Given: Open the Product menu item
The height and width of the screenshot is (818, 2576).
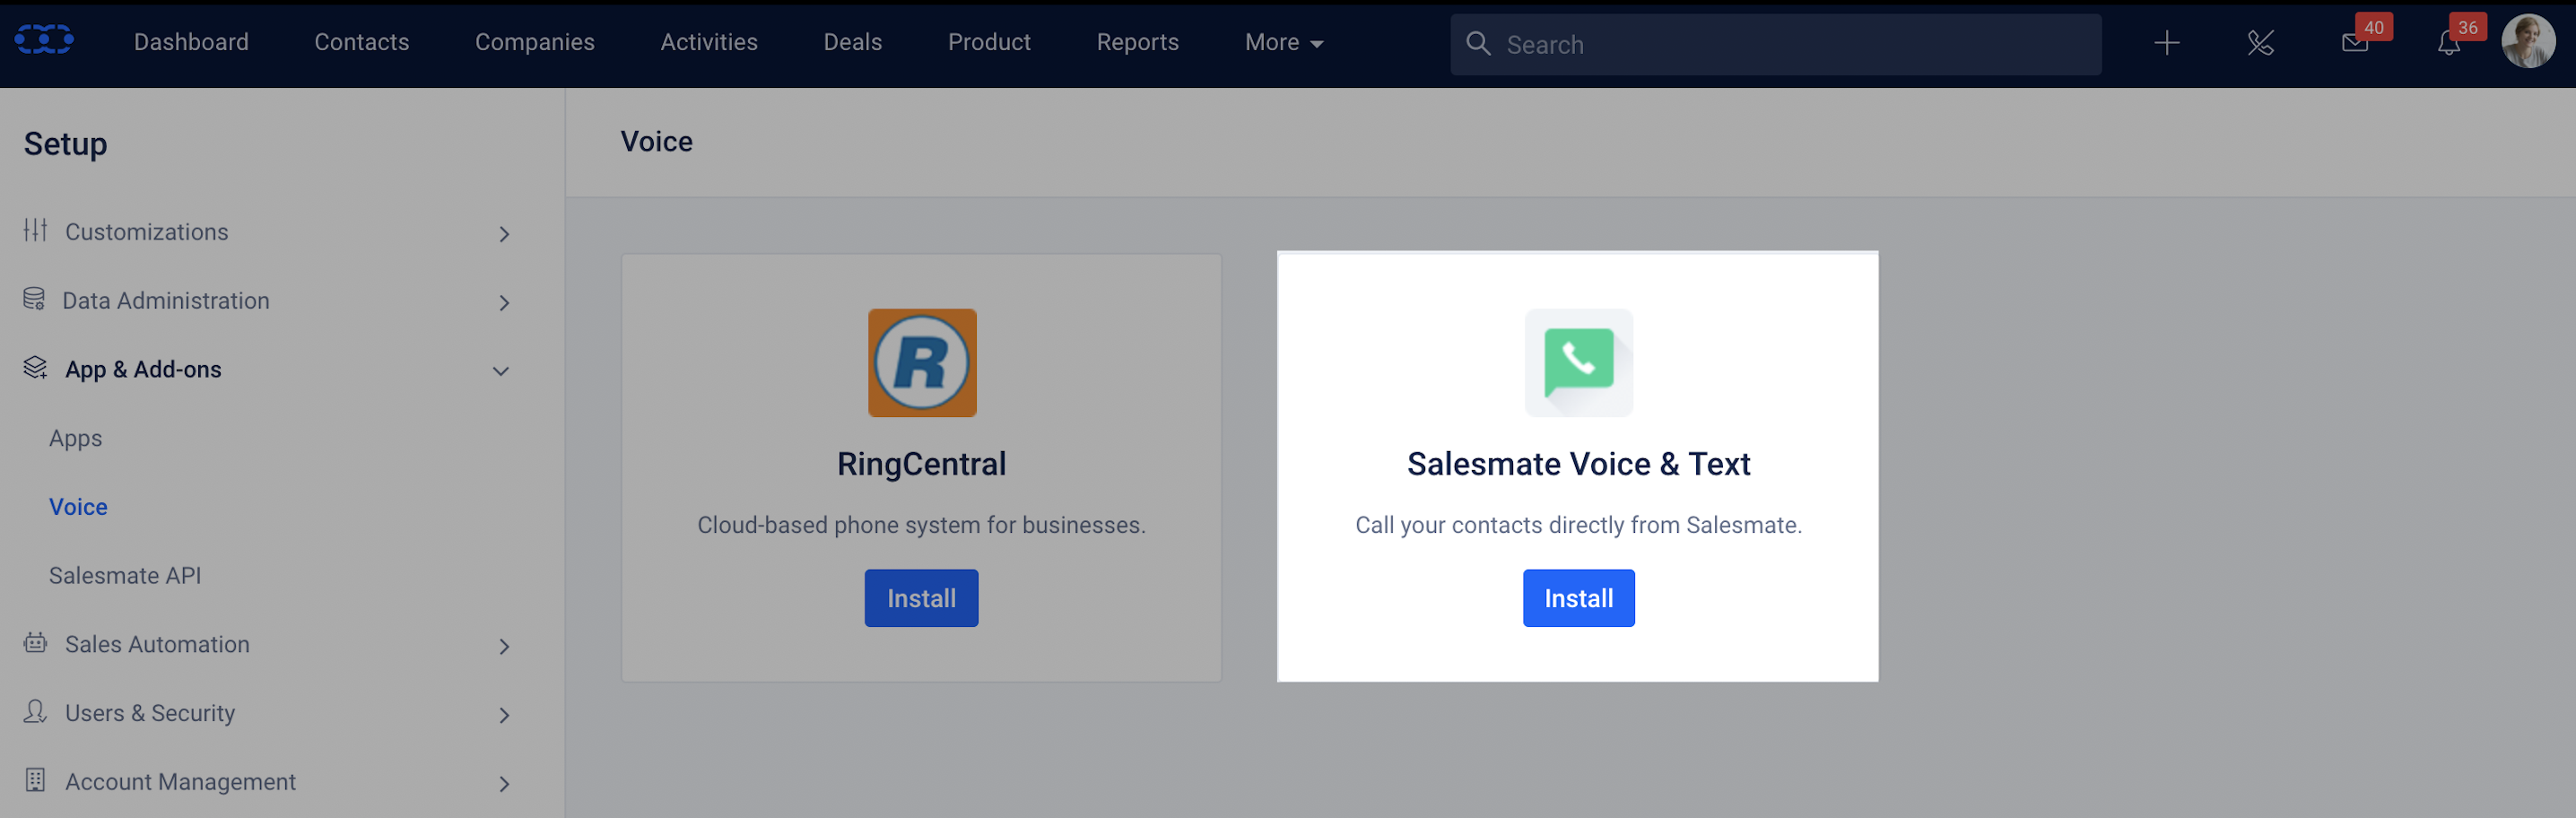Looking at the screenshot, I should [x=988, y=42].
